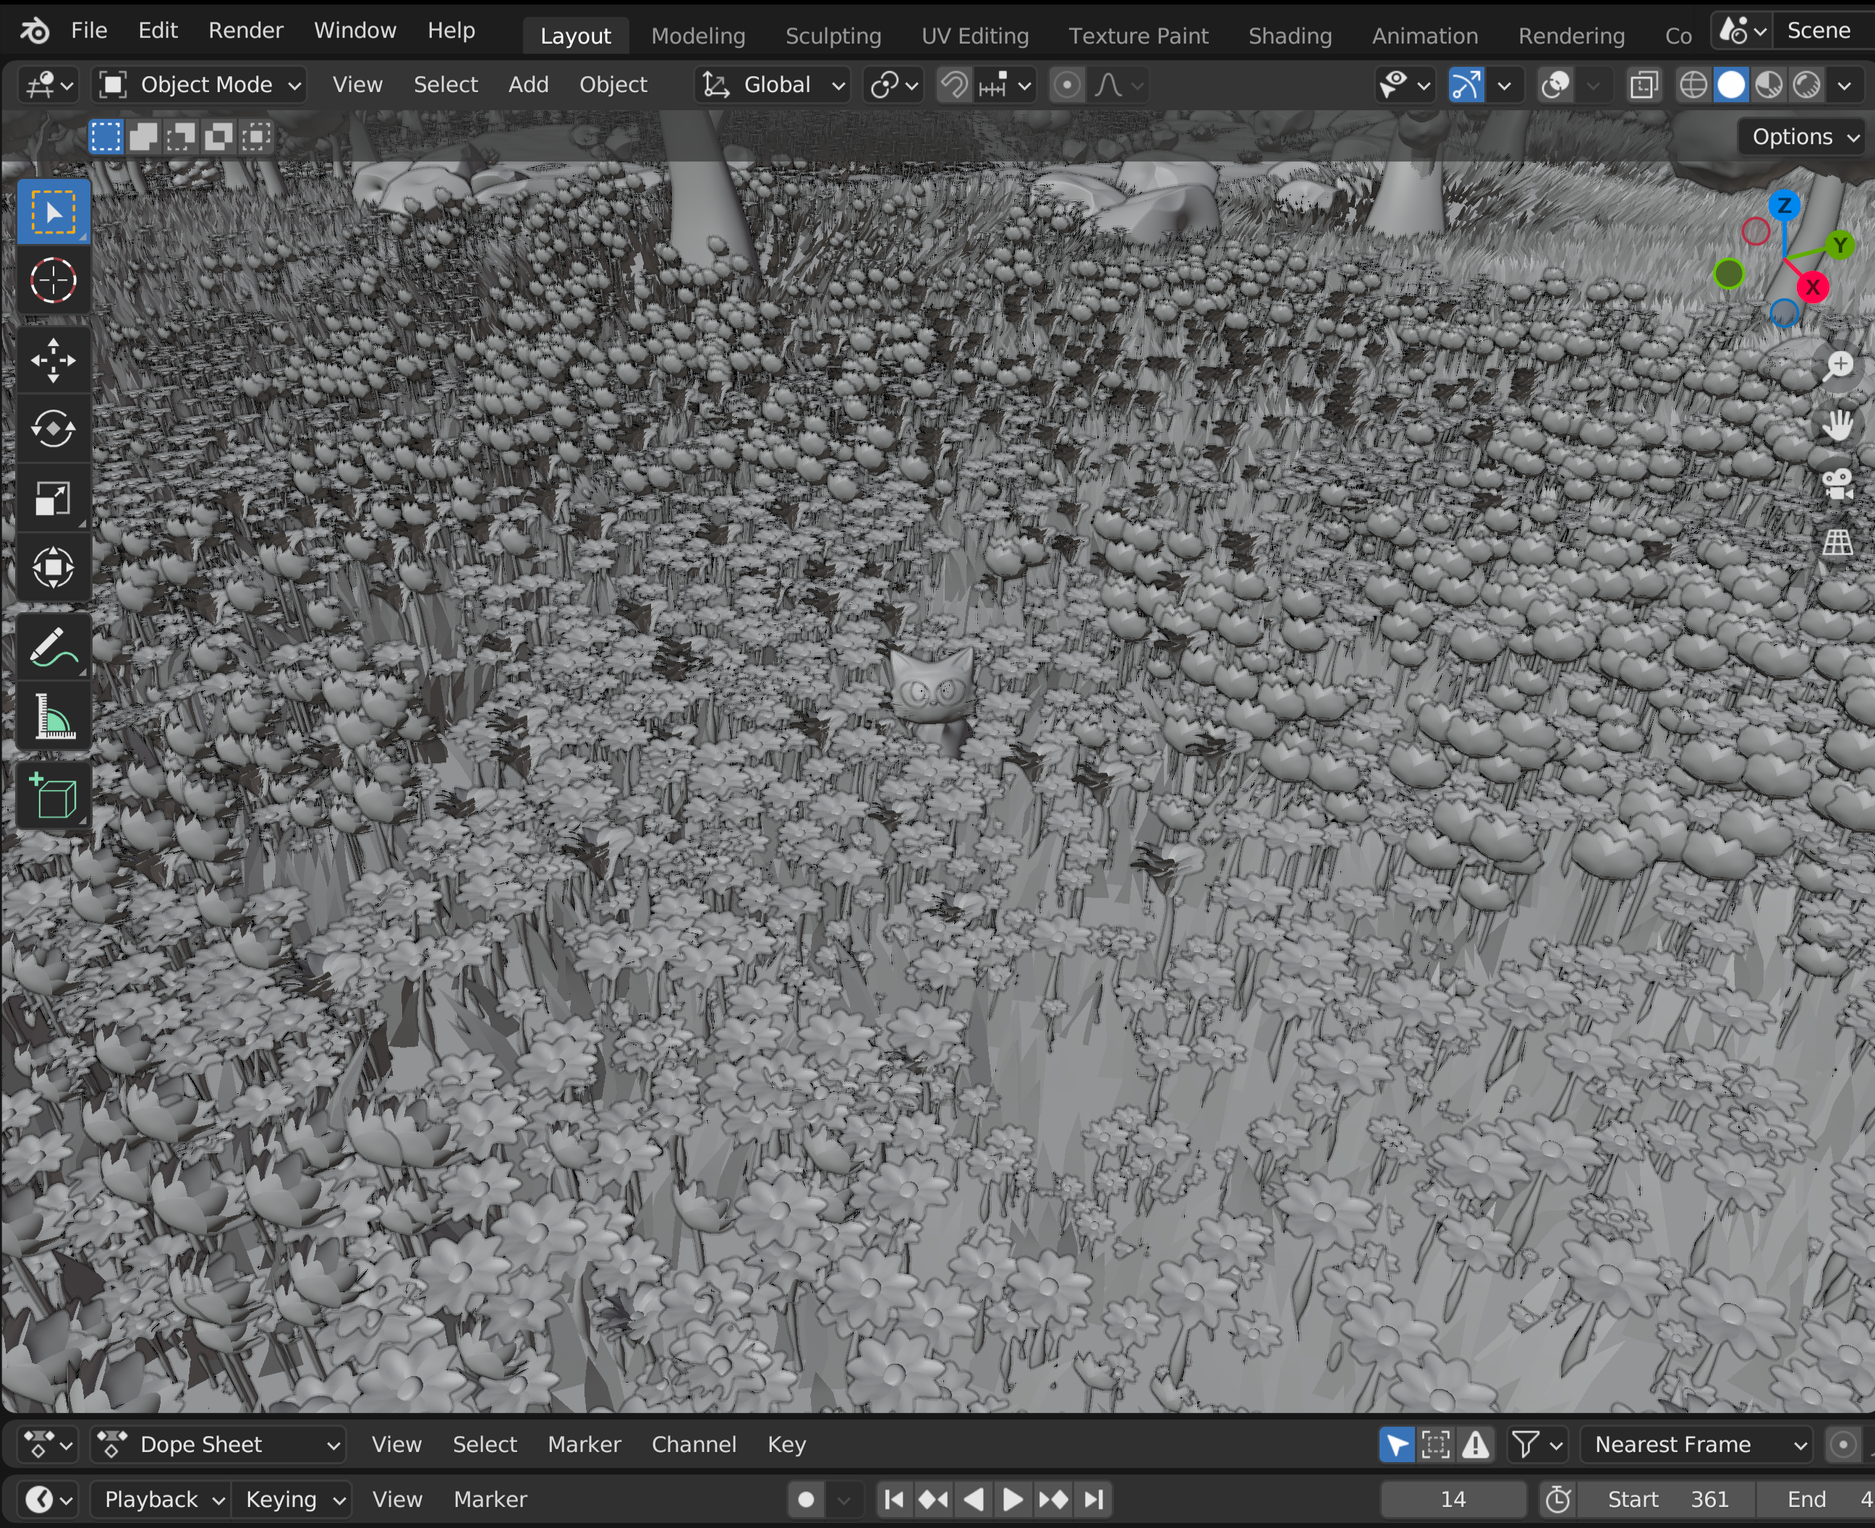
Task: Jump to the first frame
Action: pos(894,1499)
